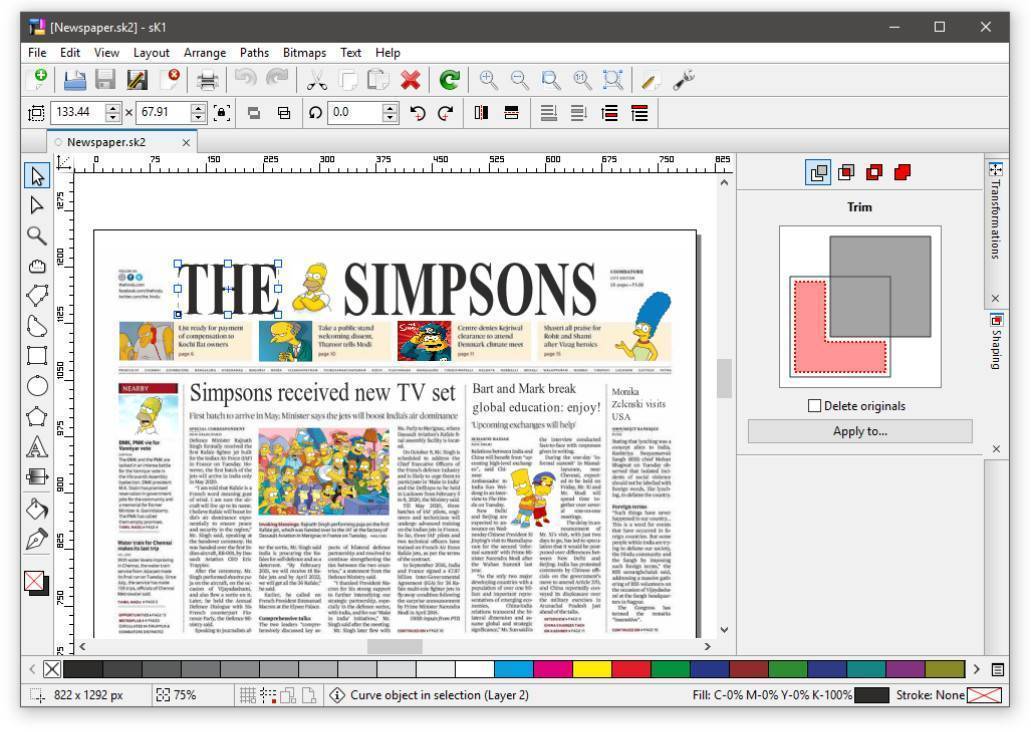Image resolution: width=1031 pixels, height=732 pixels.
Task: Select the Intersection shaping mode icon
Action: click(846, 173)
